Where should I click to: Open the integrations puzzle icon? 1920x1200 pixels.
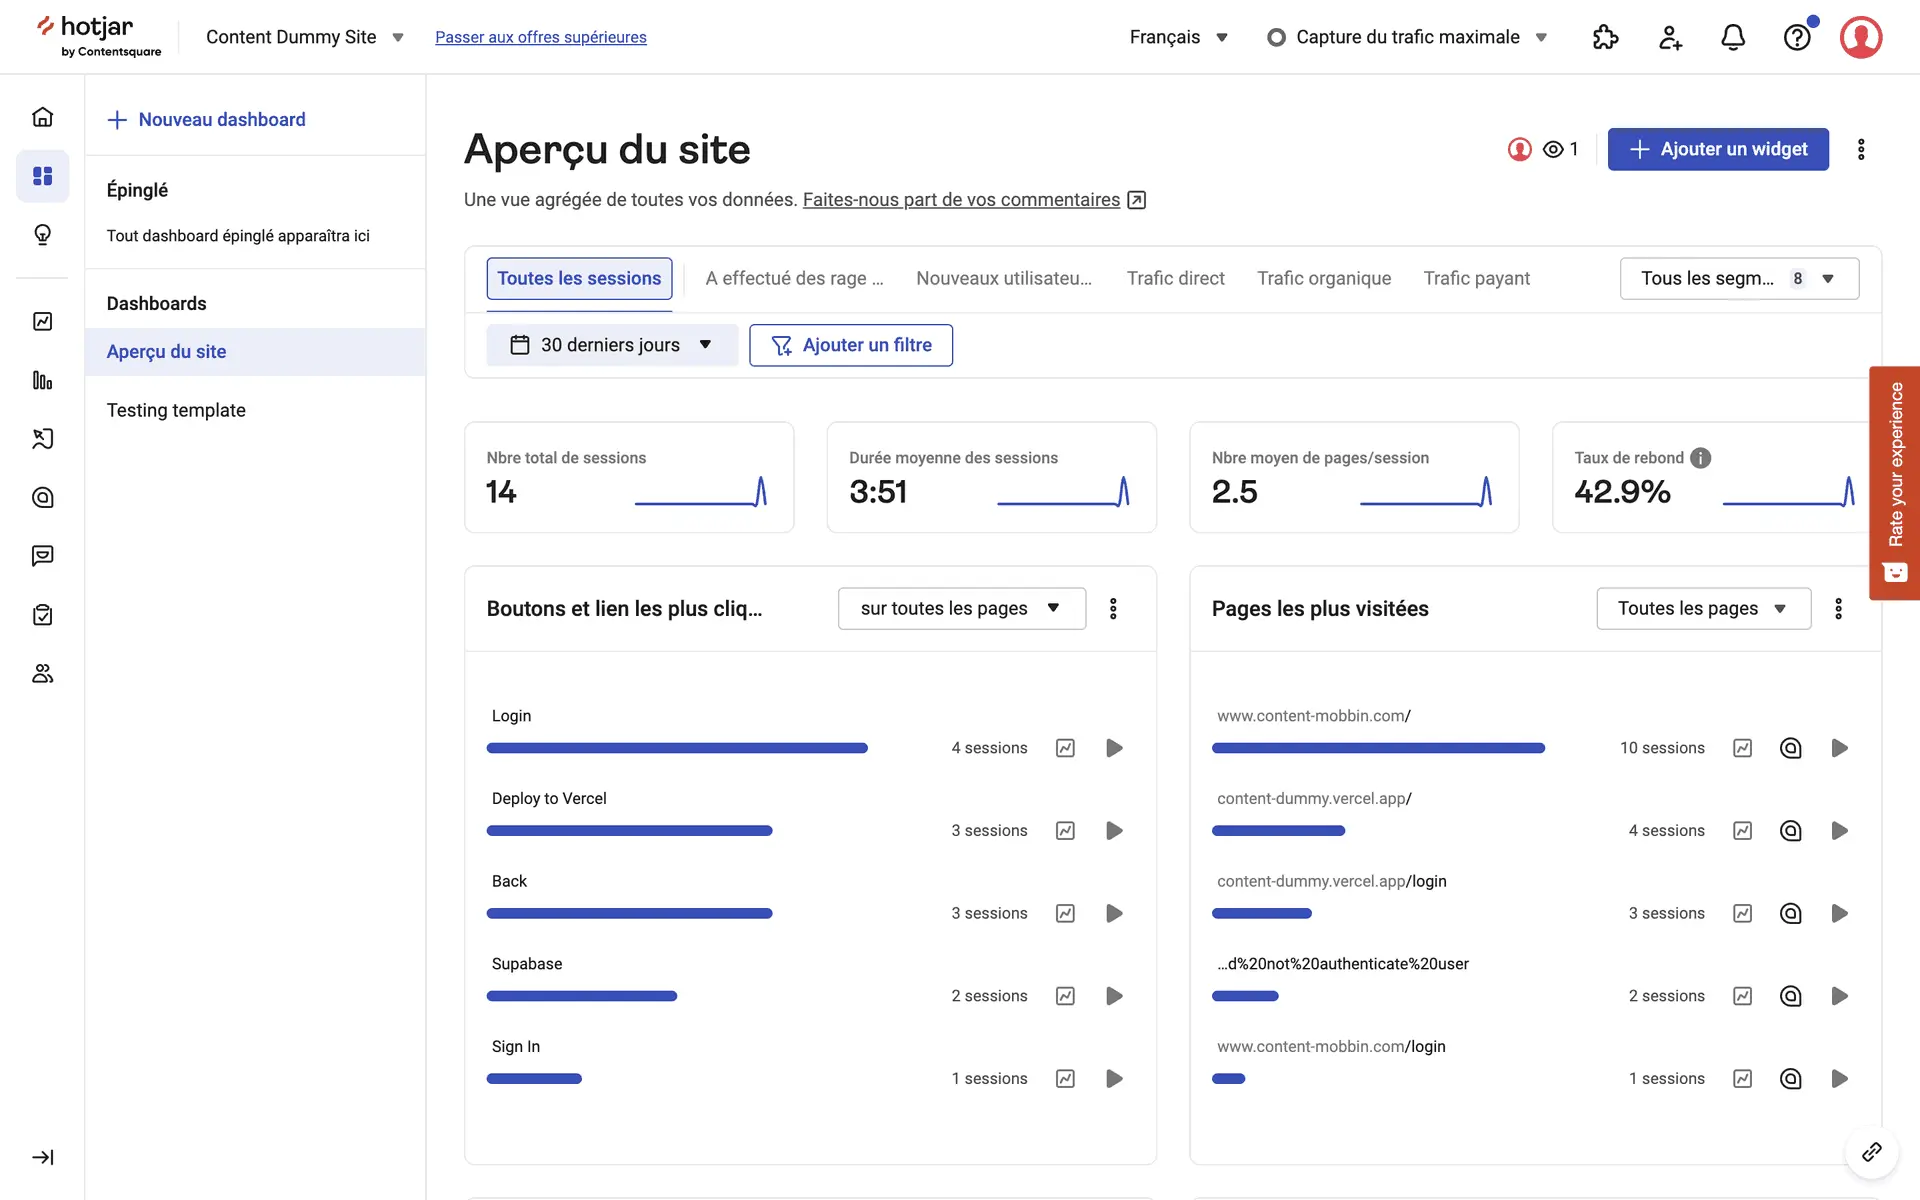1605,37
